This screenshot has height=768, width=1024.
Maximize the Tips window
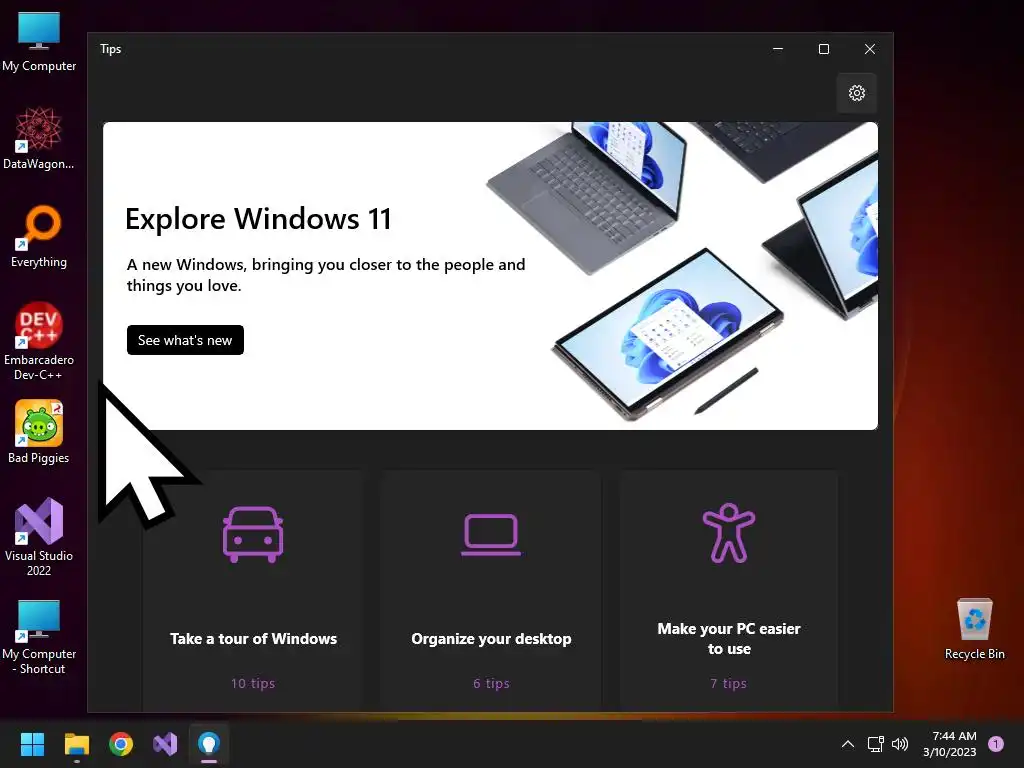[824, 49]
